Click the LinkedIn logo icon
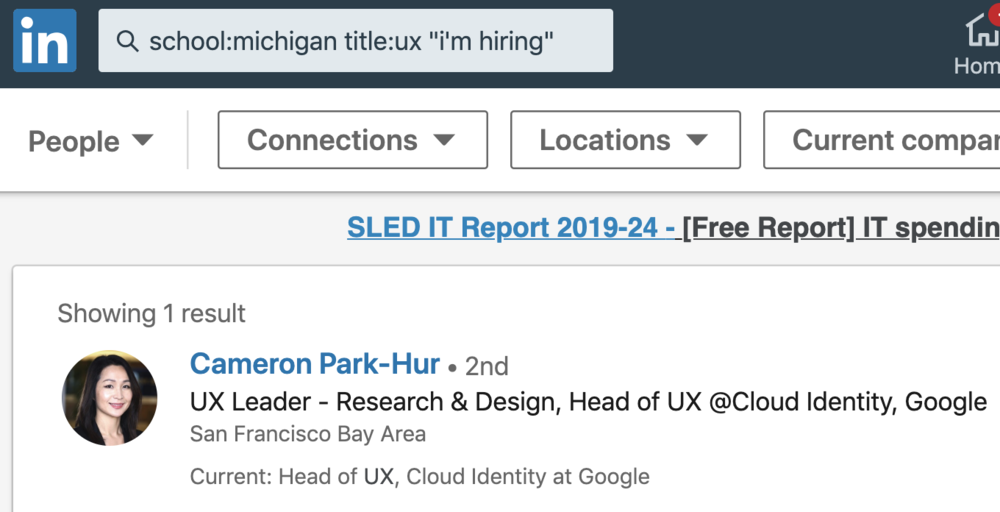This screenshot has width=1000, height=512. [45, 41]
